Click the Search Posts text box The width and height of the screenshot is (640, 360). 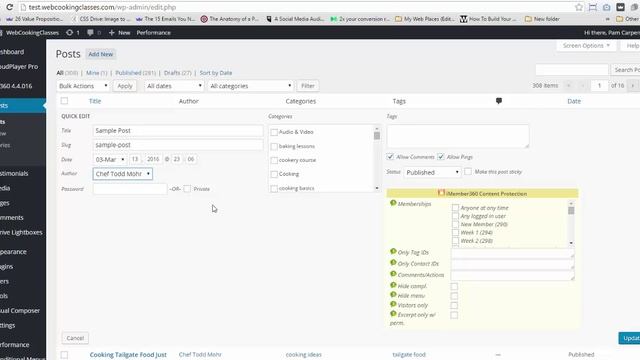click(x=571, y=70)
